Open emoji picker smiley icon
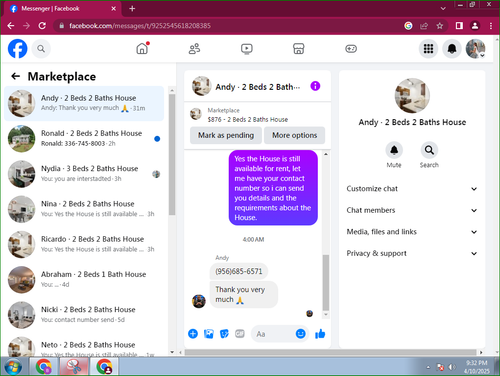Viewport: 500px width, 376px height. point(300,334)
